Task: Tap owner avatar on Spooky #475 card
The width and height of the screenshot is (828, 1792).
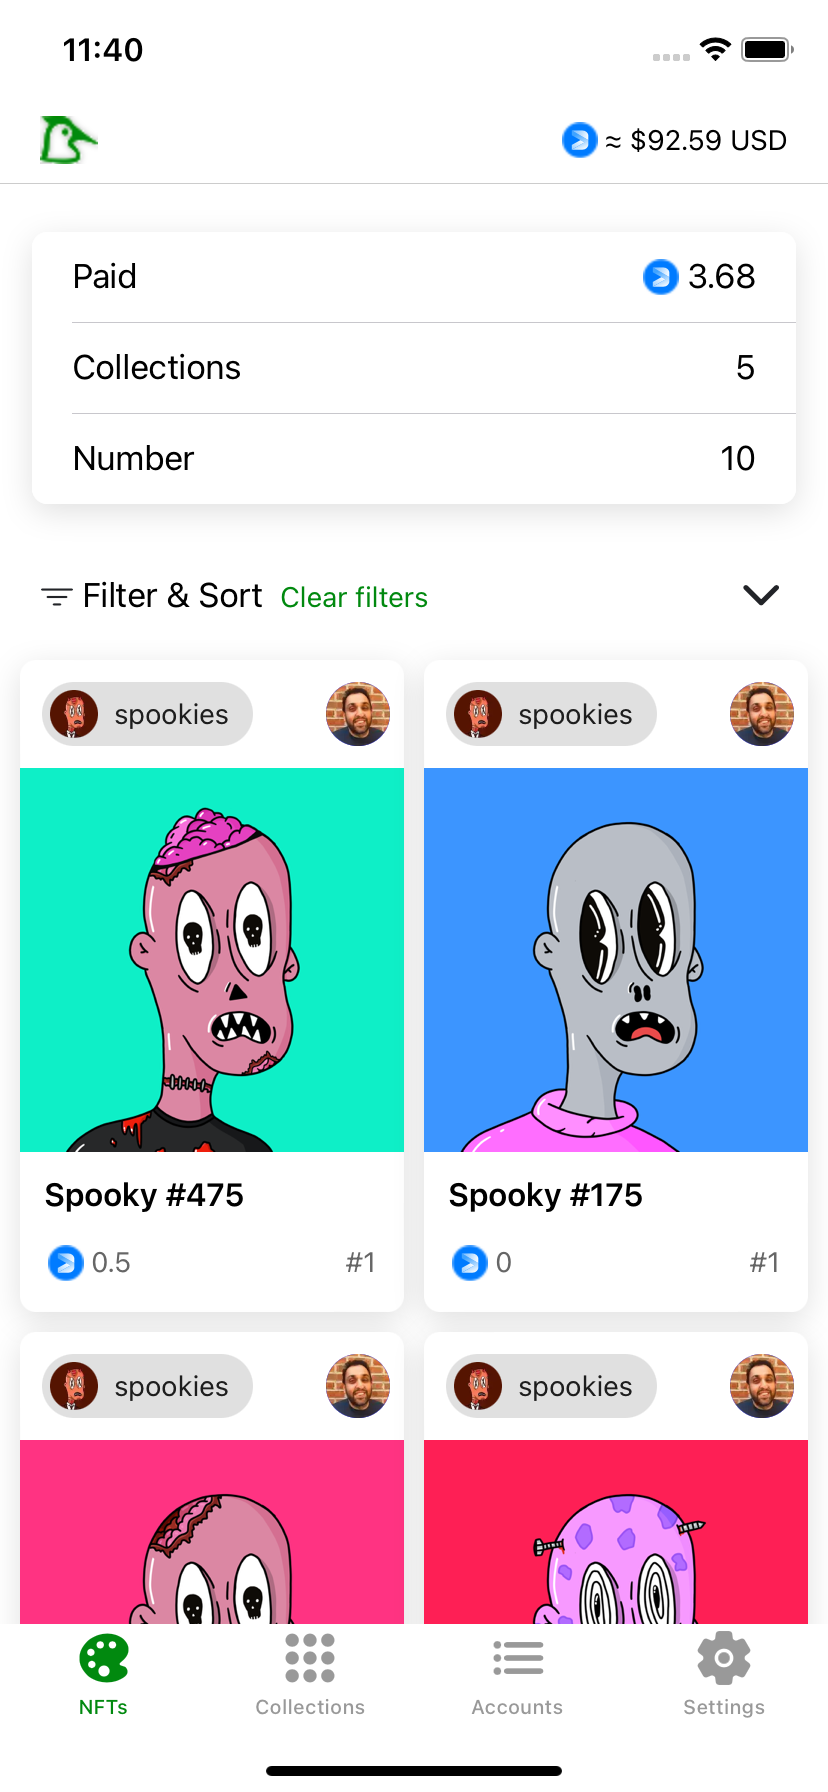Action: [x=357, y=714]
